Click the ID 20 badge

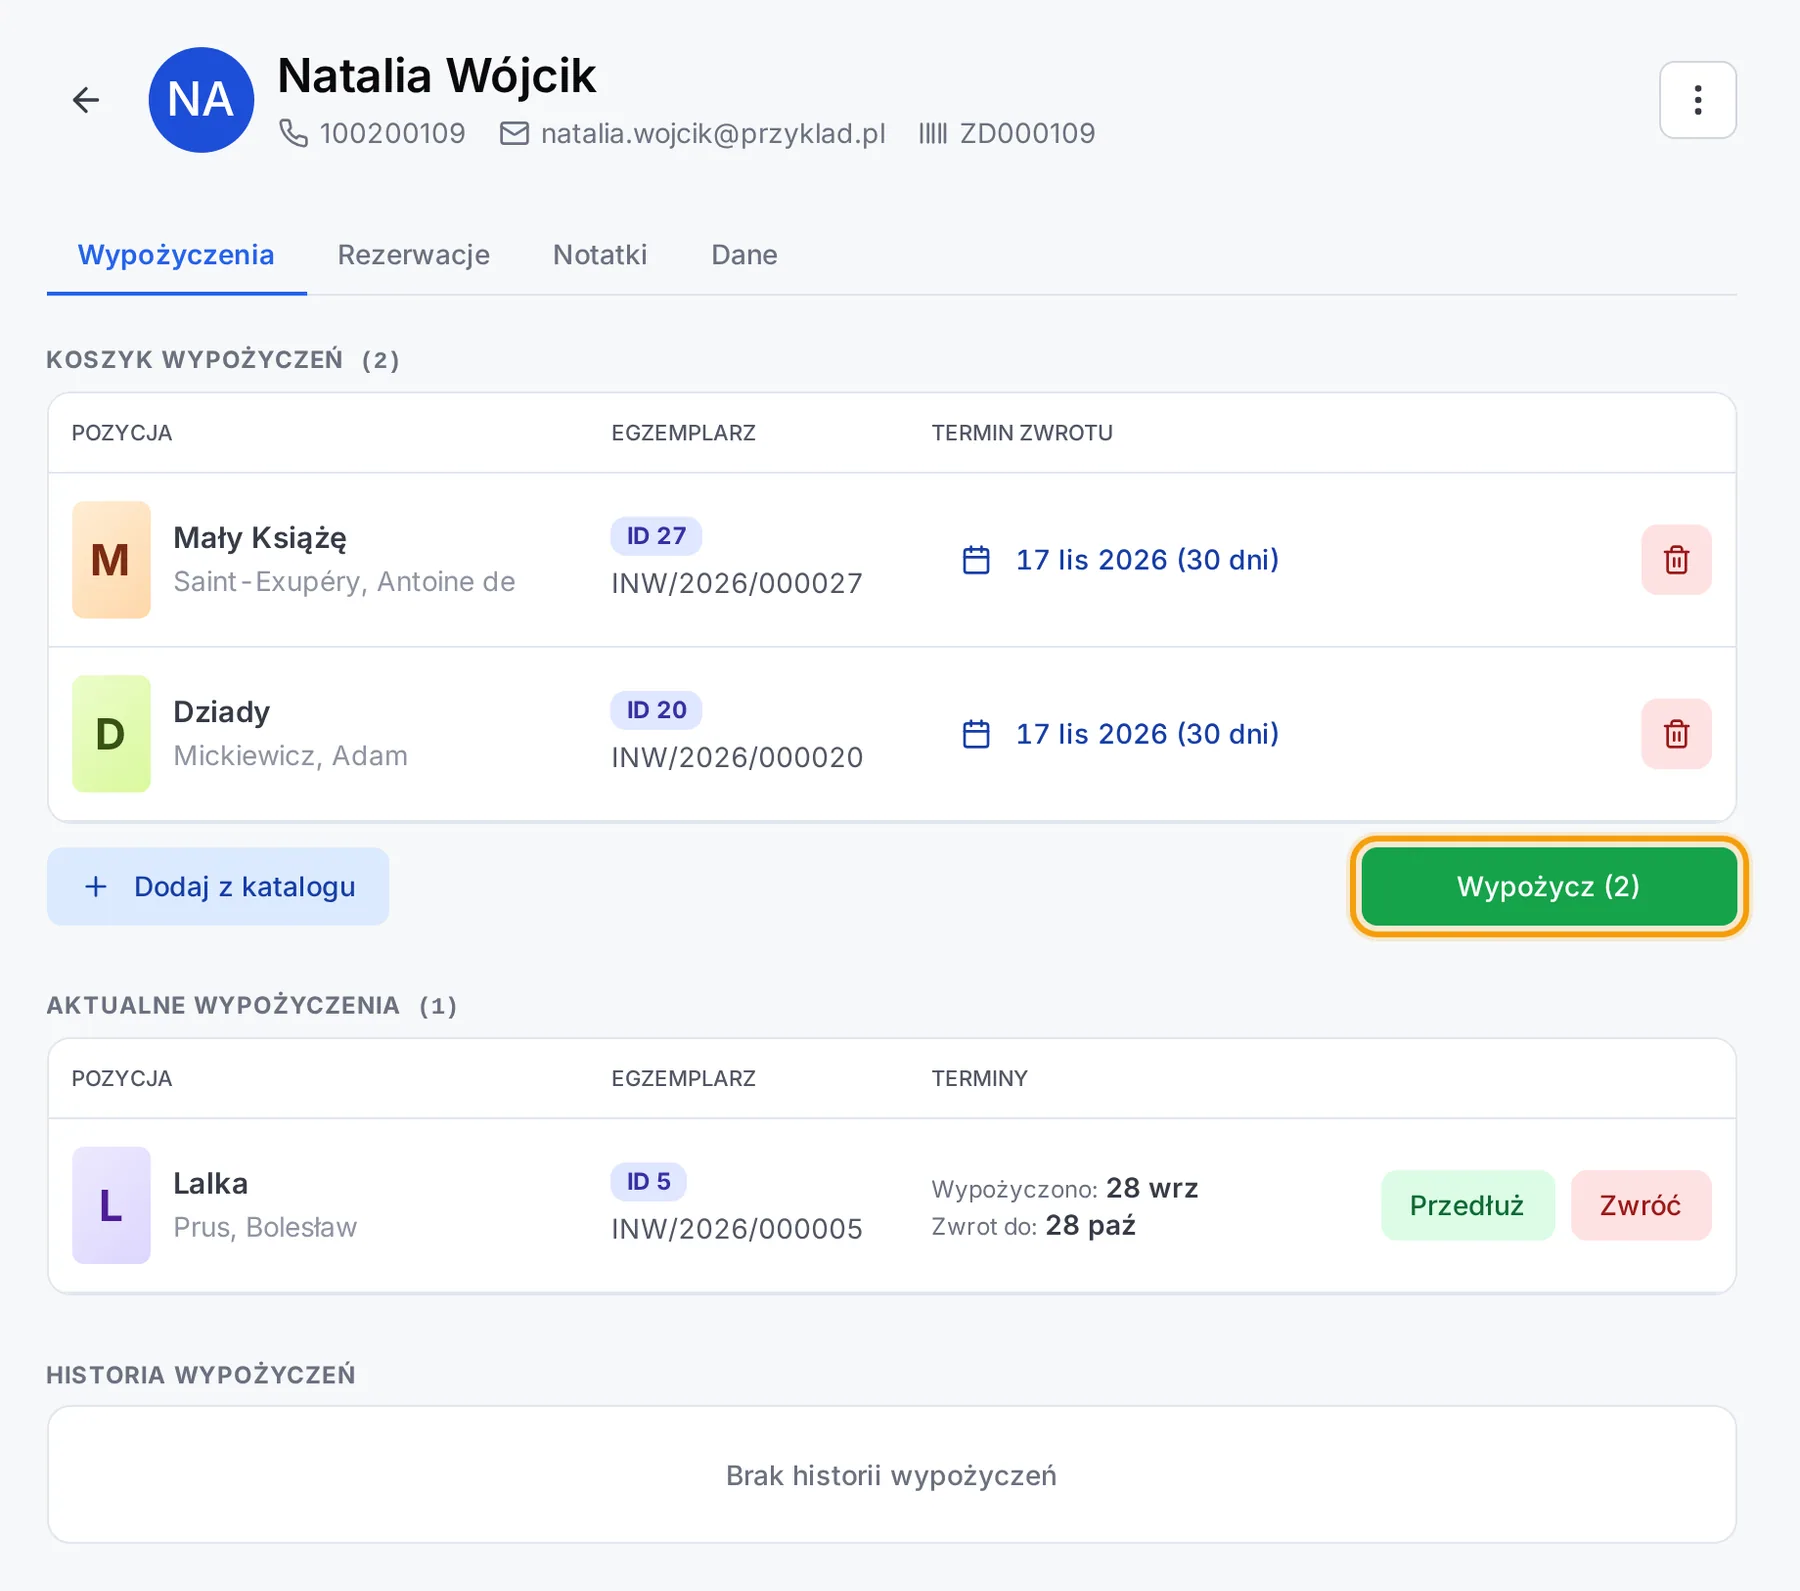(x=656, y=710)
